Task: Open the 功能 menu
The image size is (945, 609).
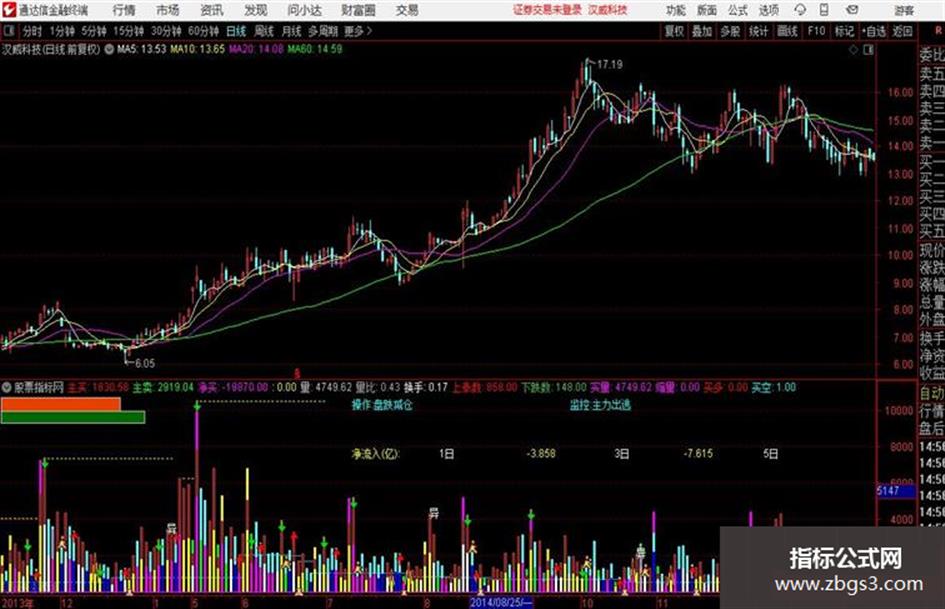Action: [676, 10]
